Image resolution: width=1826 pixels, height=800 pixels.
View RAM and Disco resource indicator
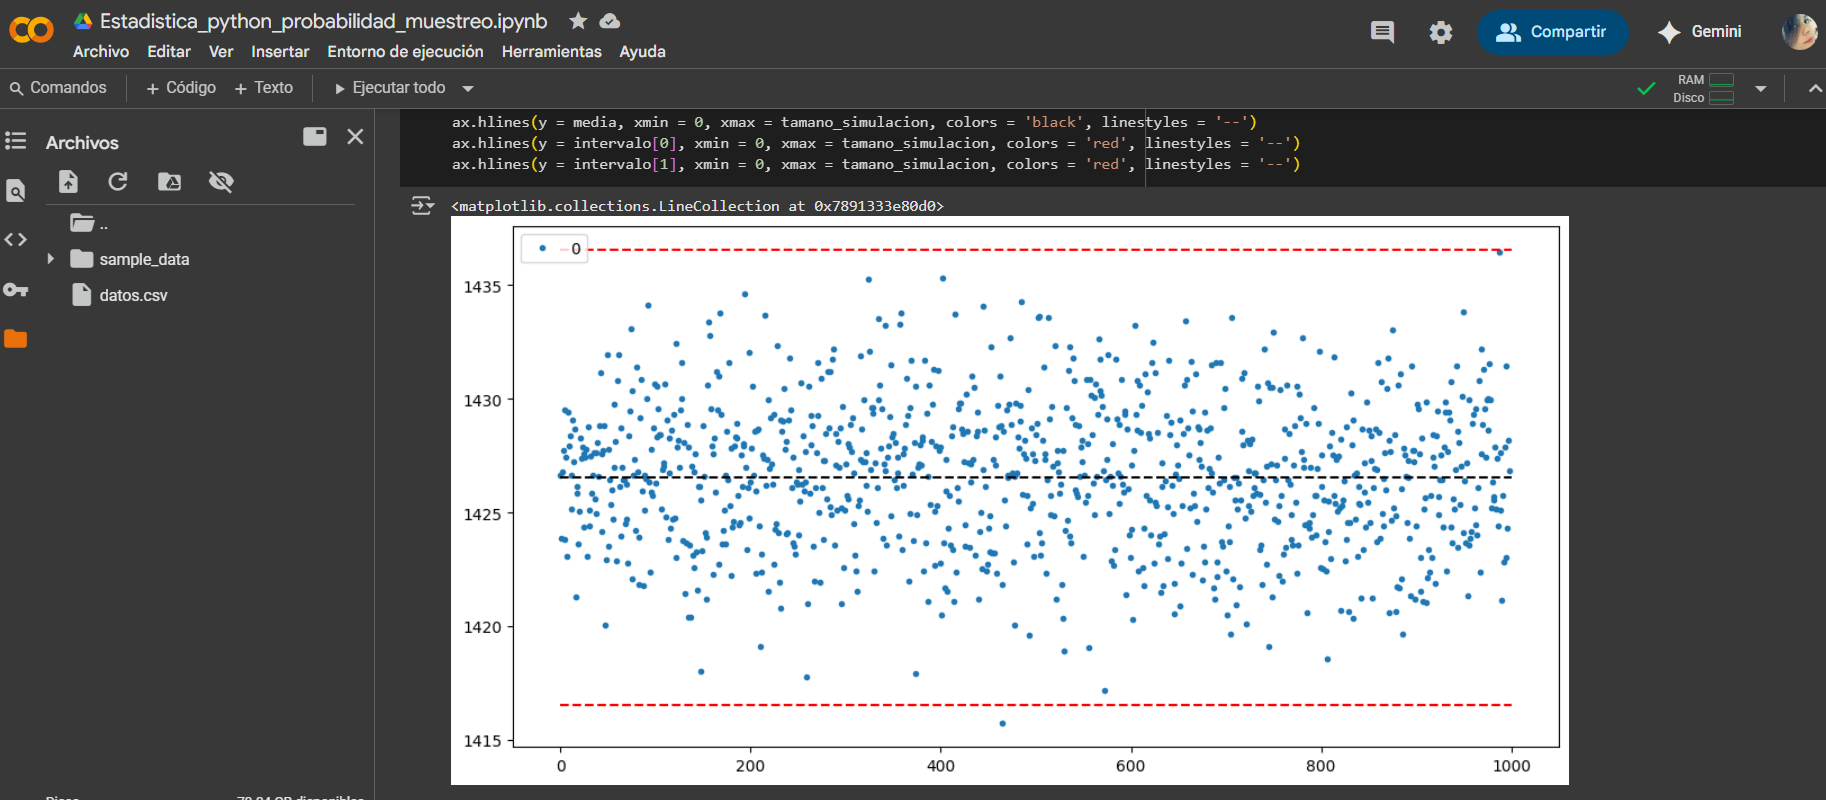point(1703,89)
